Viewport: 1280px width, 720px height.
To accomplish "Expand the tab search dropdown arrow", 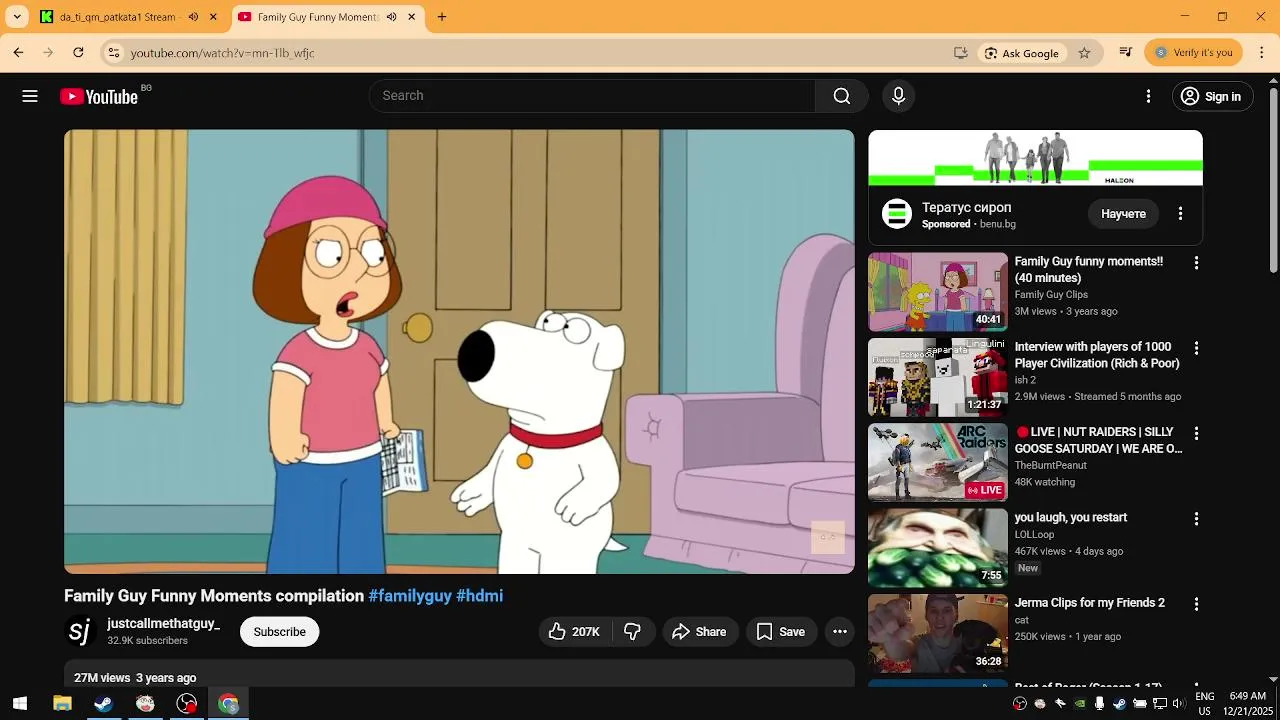I will click(x=16, y=17).
